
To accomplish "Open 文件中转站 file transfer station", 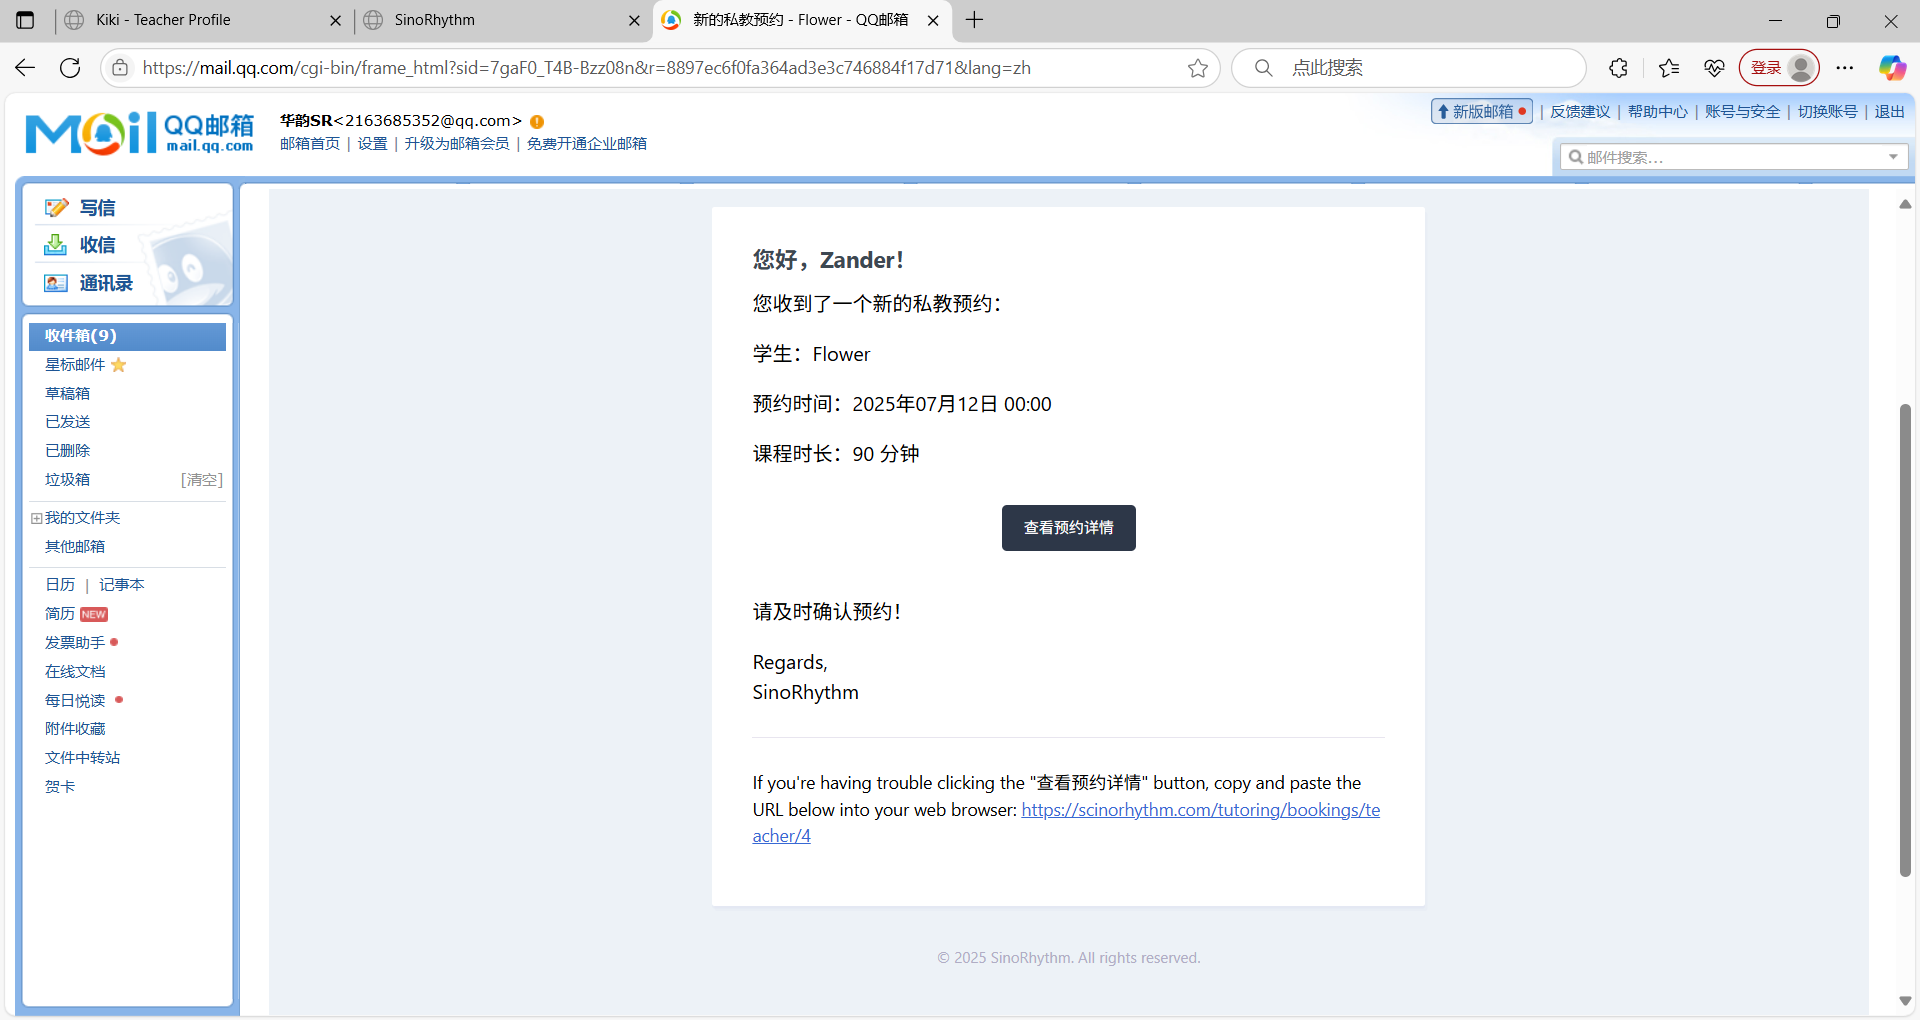I will 82,758.
